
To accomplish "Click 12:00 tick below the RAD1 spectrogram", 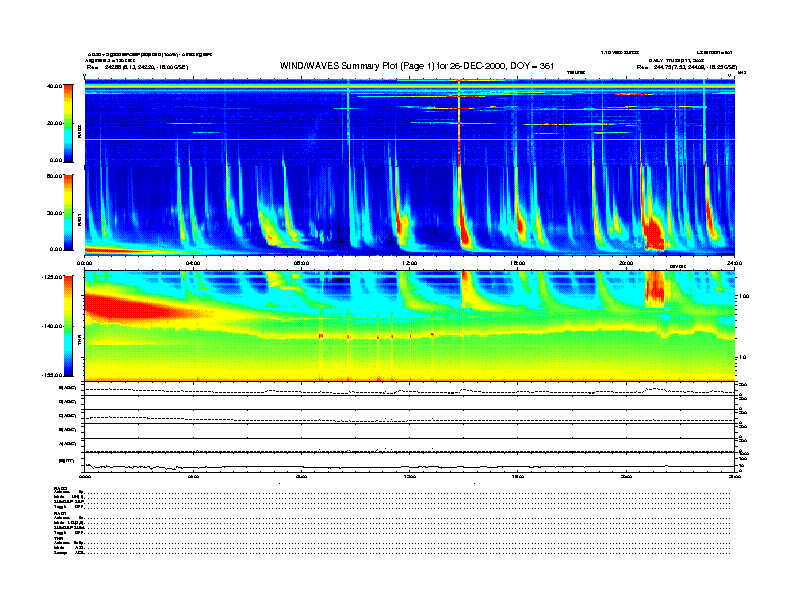I will 410,263.
